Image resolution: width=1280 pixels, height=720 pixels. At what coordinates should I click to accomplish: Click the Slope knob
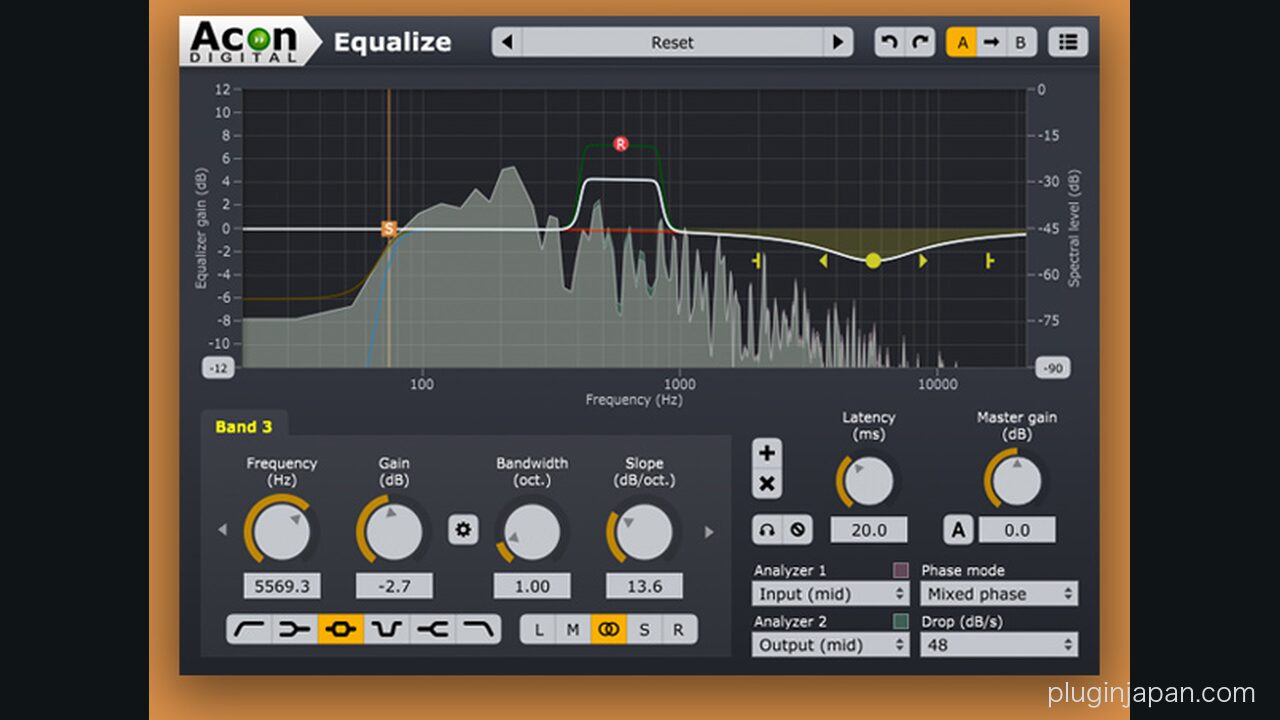644,531
